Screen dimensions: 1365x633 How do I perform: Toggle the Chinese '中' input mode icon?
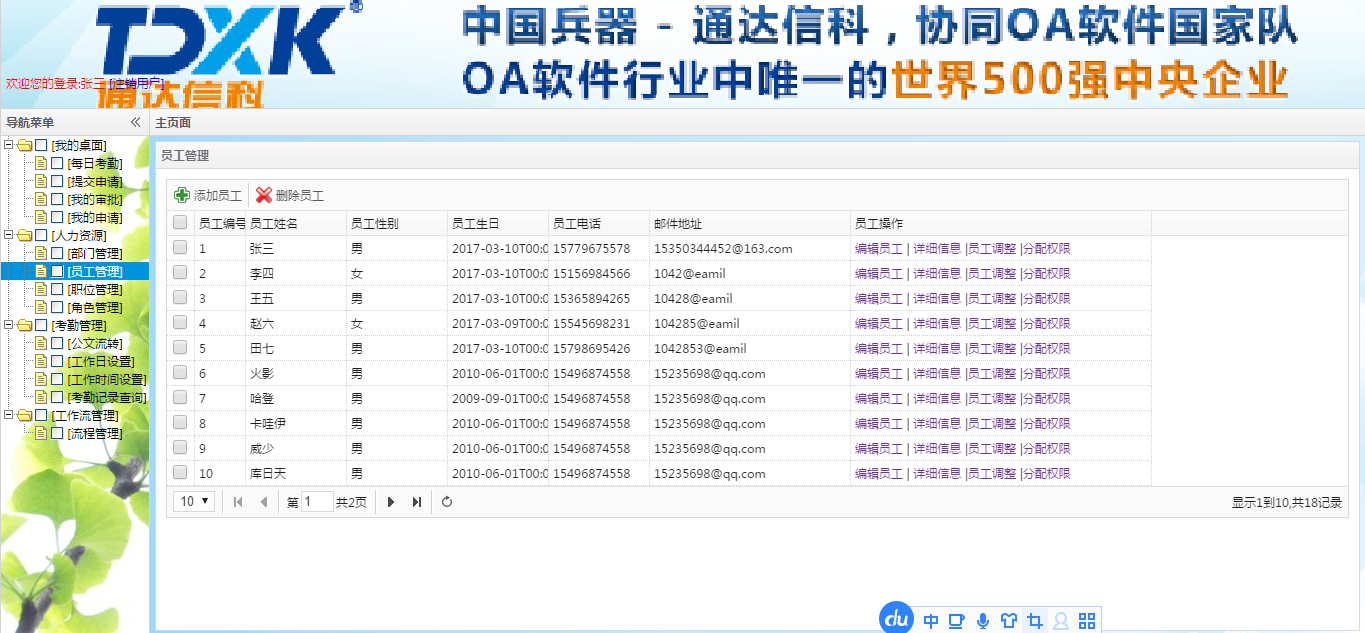click(931, 621)
